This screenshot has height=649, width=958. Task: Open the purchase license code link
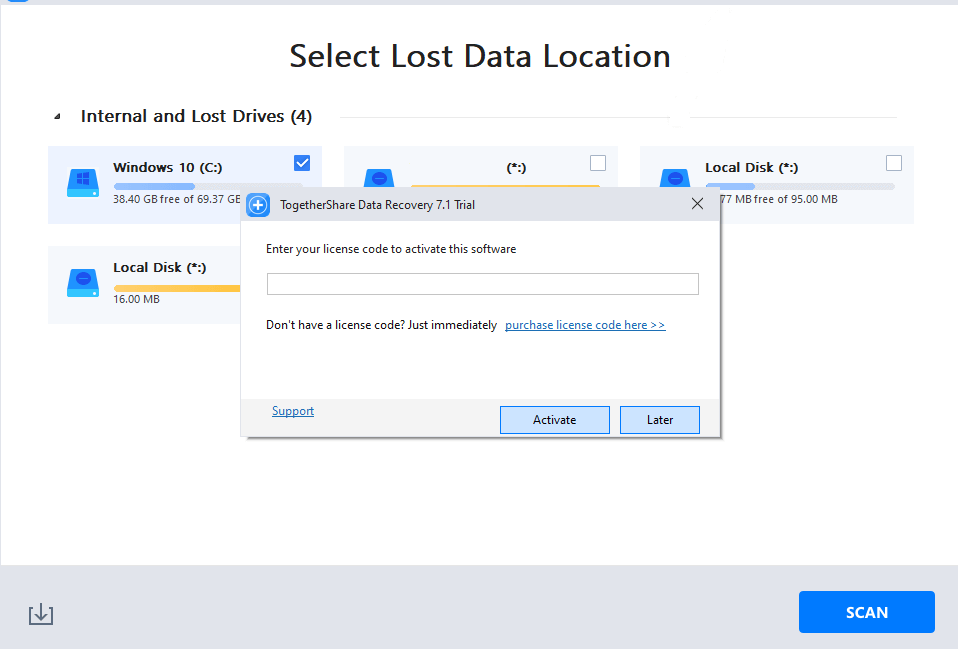(585, 325)
